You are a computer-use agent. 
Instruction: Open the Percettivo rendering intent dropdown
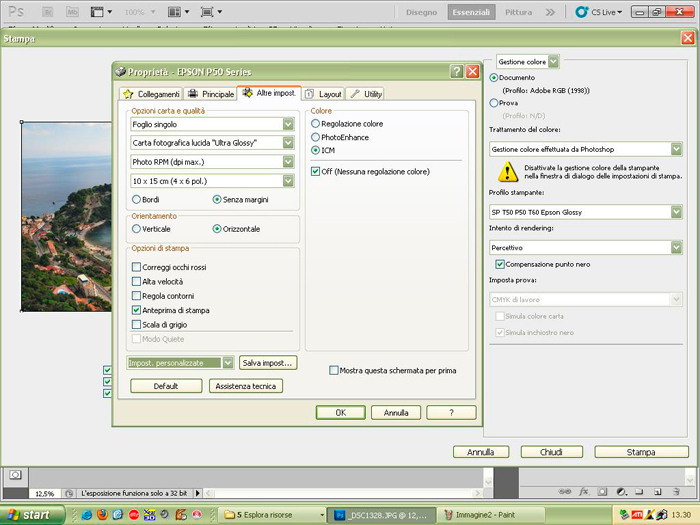pos(676,247)
